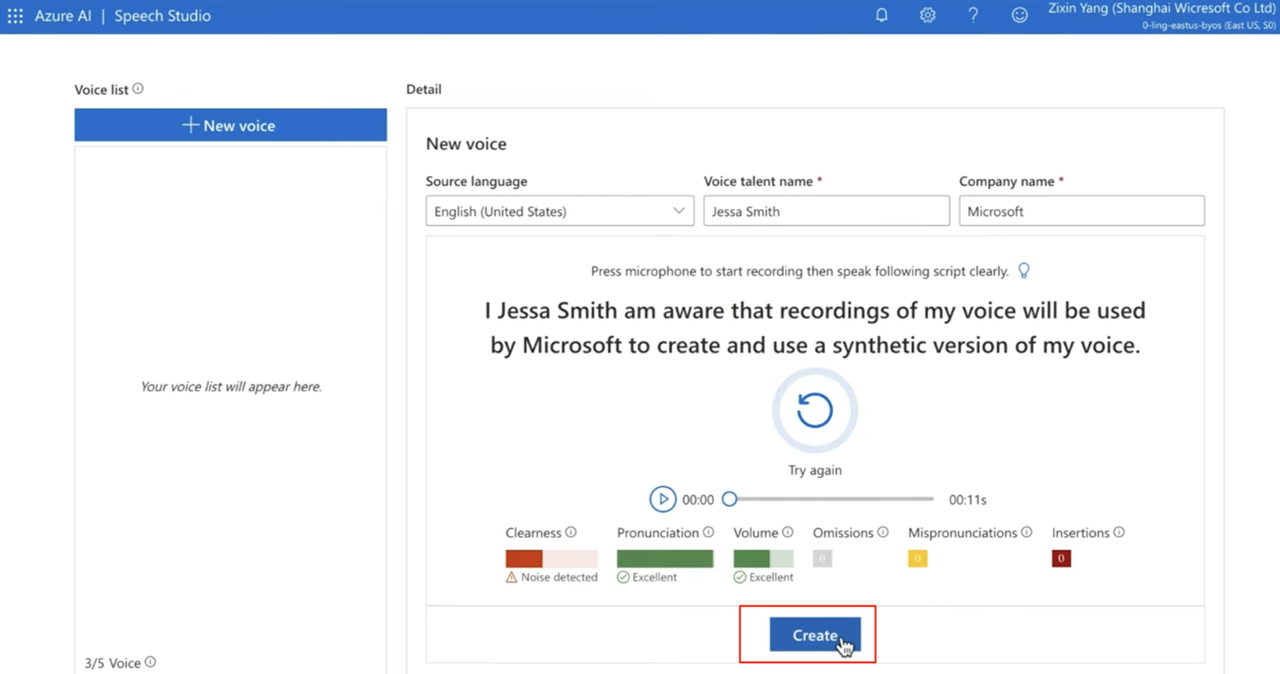Click the 'Try again' label
Screen dimensions: 1280x674
[x=815, y=470]
